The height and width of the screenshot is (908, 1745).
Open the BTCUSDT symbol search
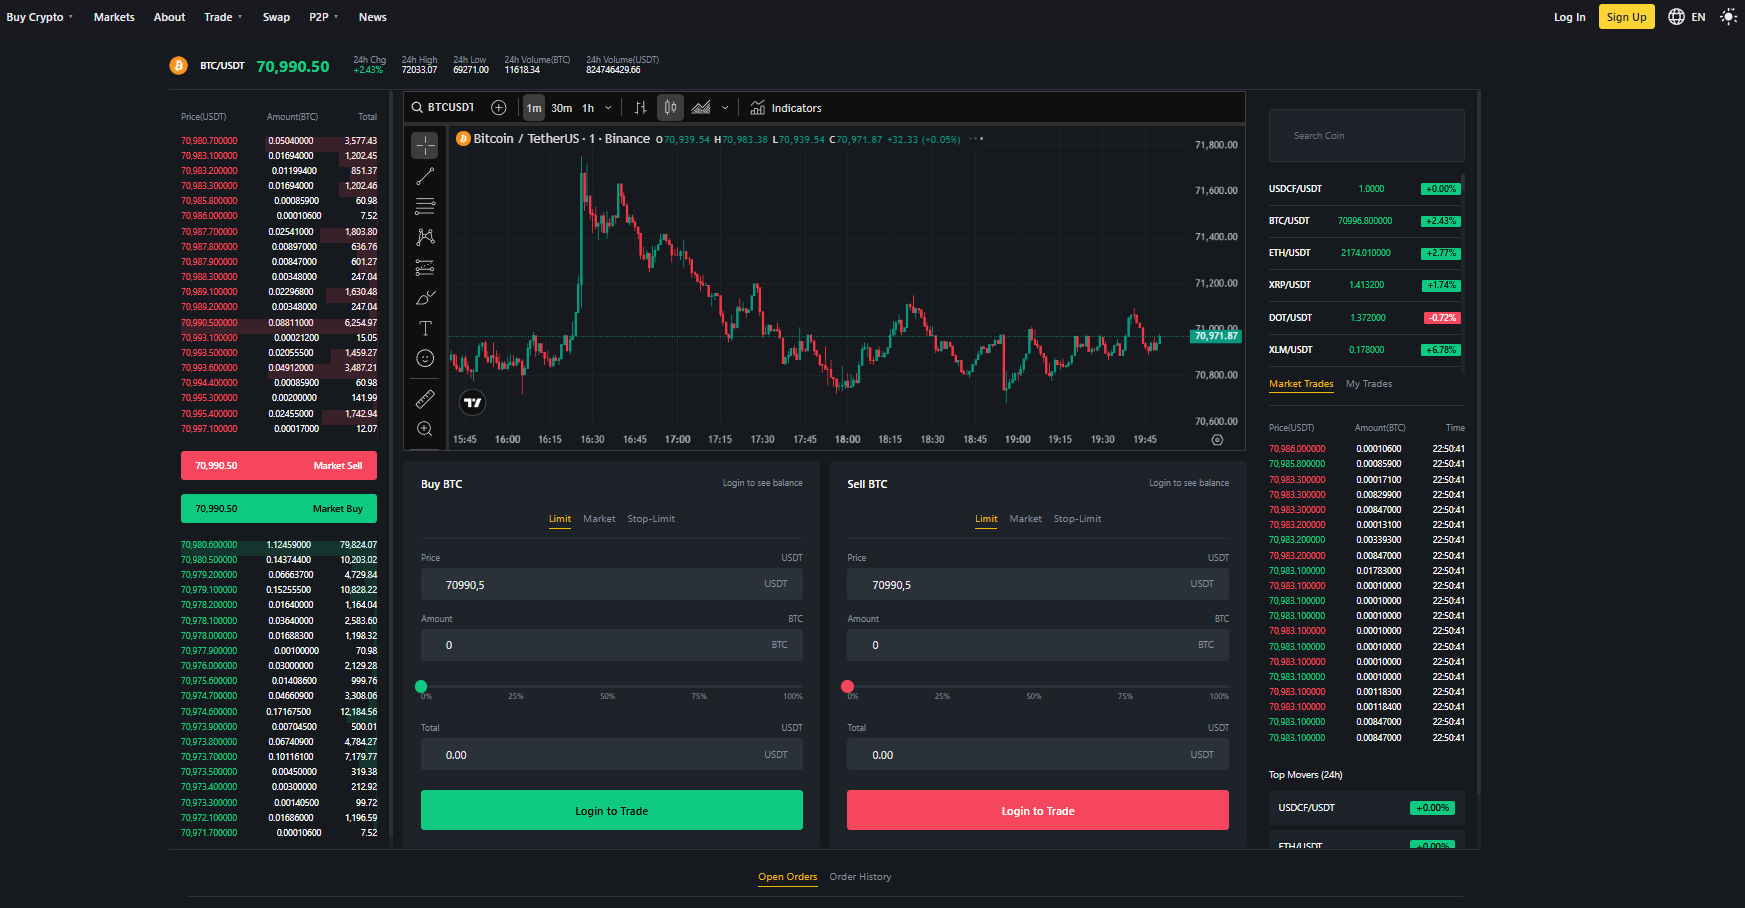(x=443, y=108)
